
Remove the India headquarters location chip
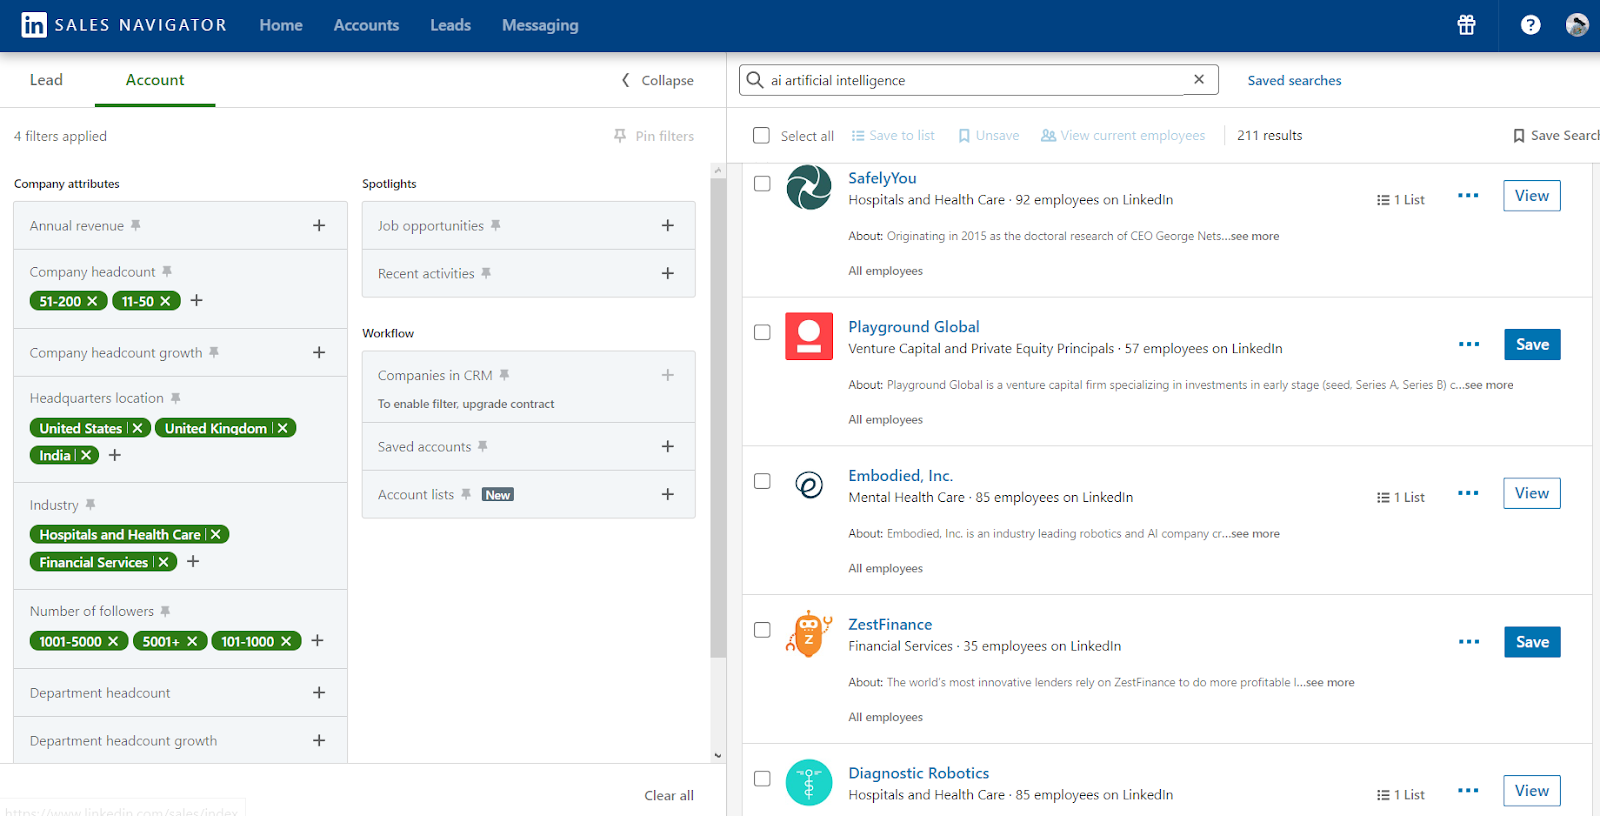(86, 455)
